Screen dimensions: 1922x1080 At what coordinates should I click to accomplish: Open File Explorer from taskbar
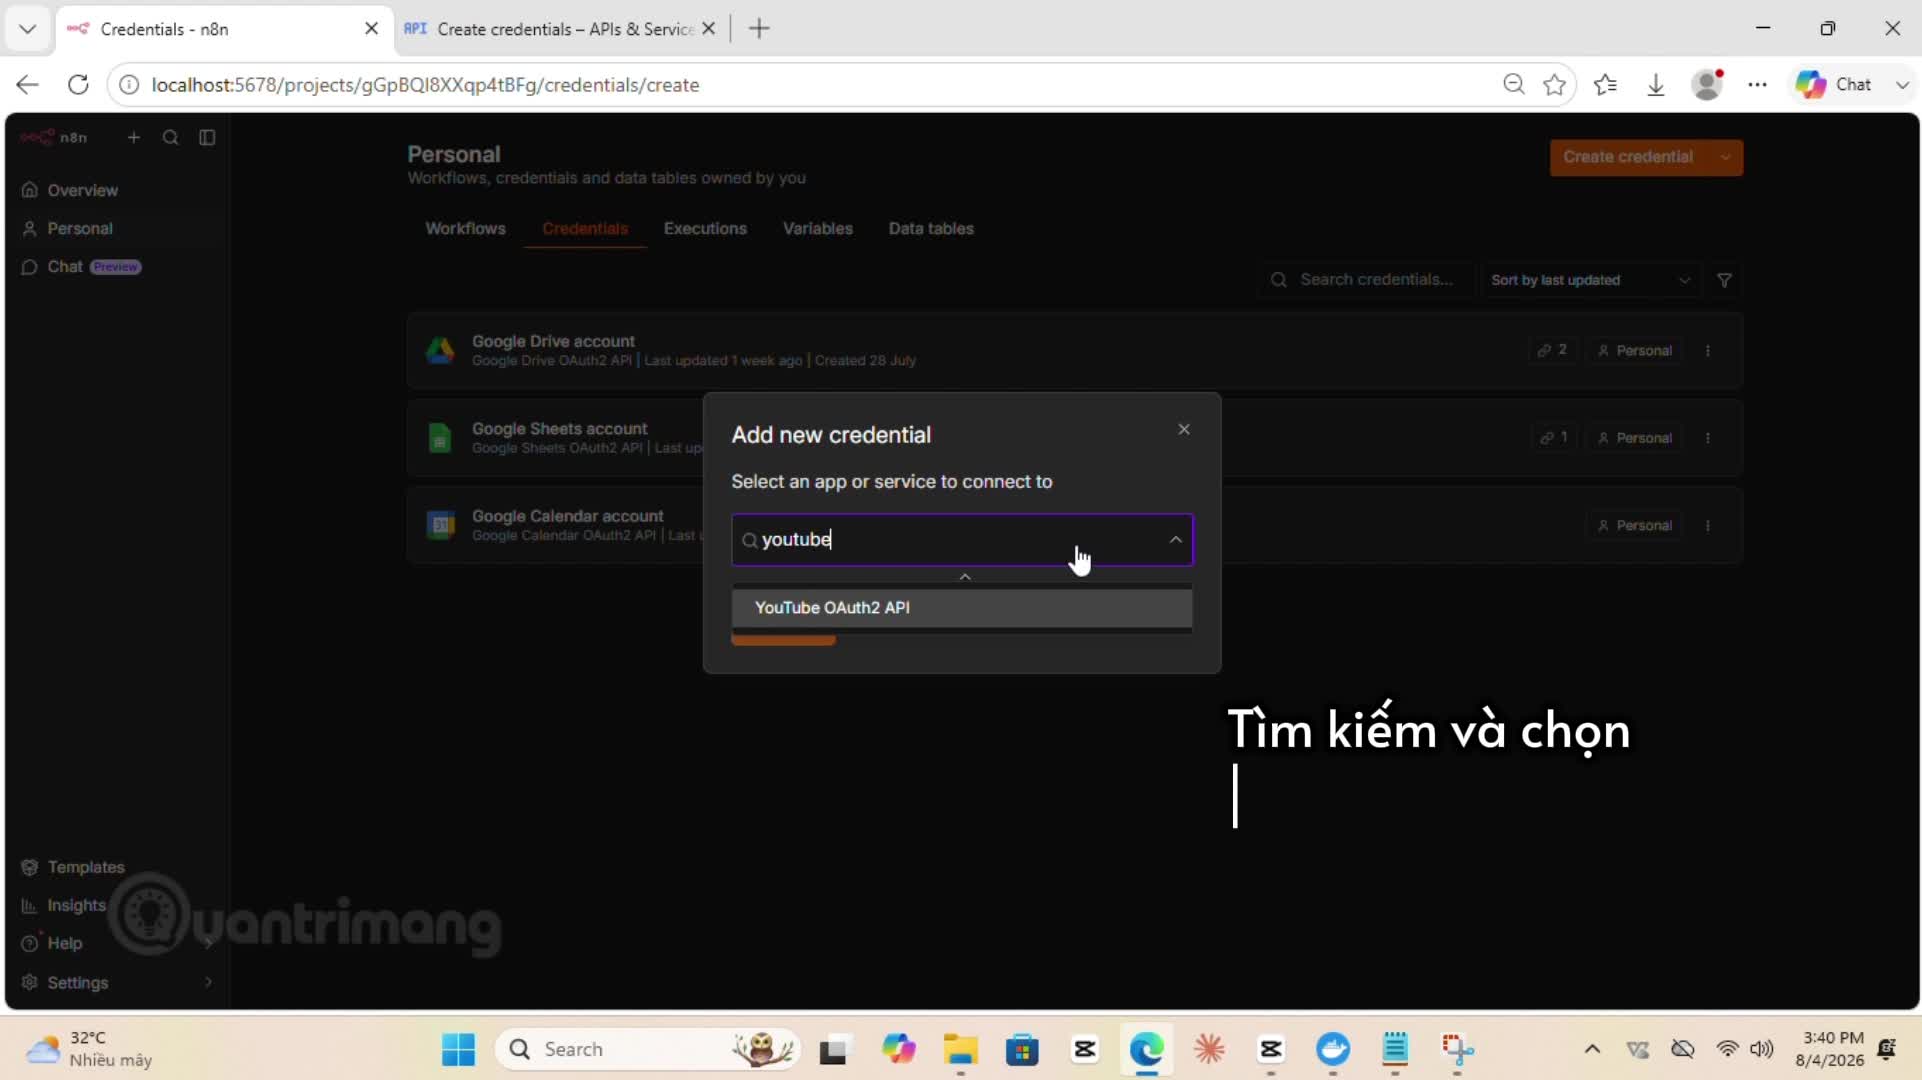click(x=960, y=1049)
